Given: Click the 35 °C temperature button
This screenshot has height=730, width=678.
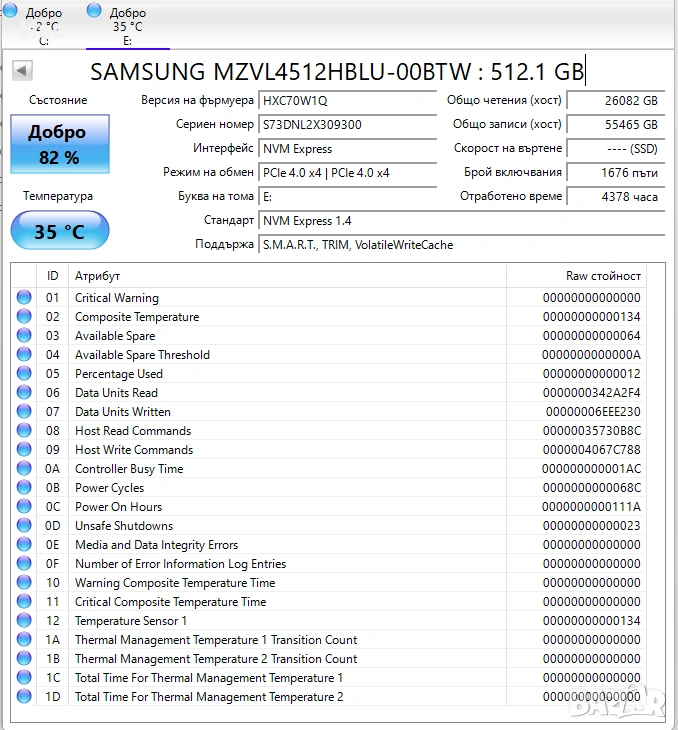Looking at the screenshot, I should coord(59,232).
